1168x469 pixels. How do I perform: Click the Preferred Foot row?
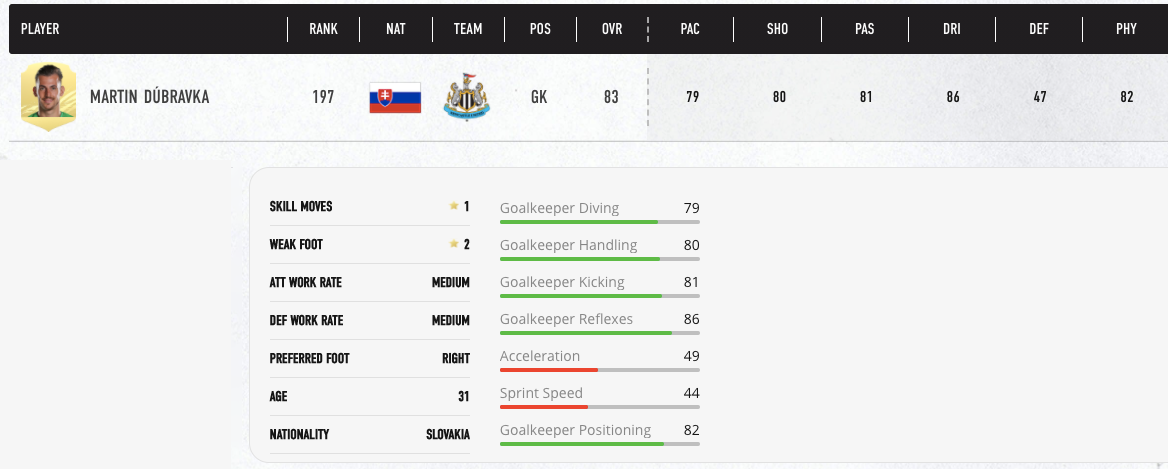(x=369, y=358)
